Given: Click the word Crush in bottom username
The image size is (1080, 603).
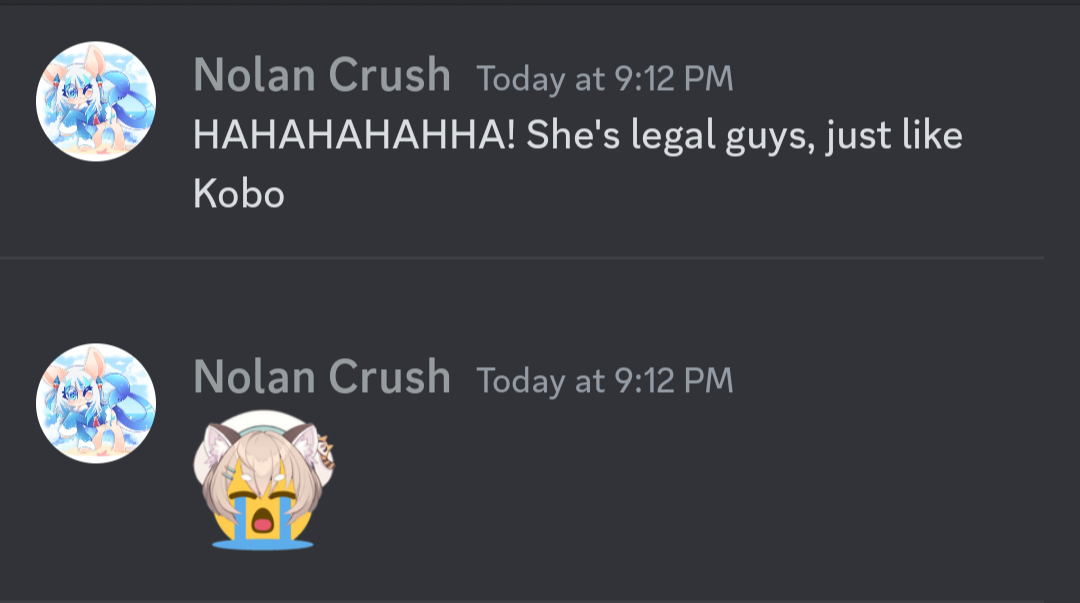Looking at the screenshot, I should pos(389,376).
